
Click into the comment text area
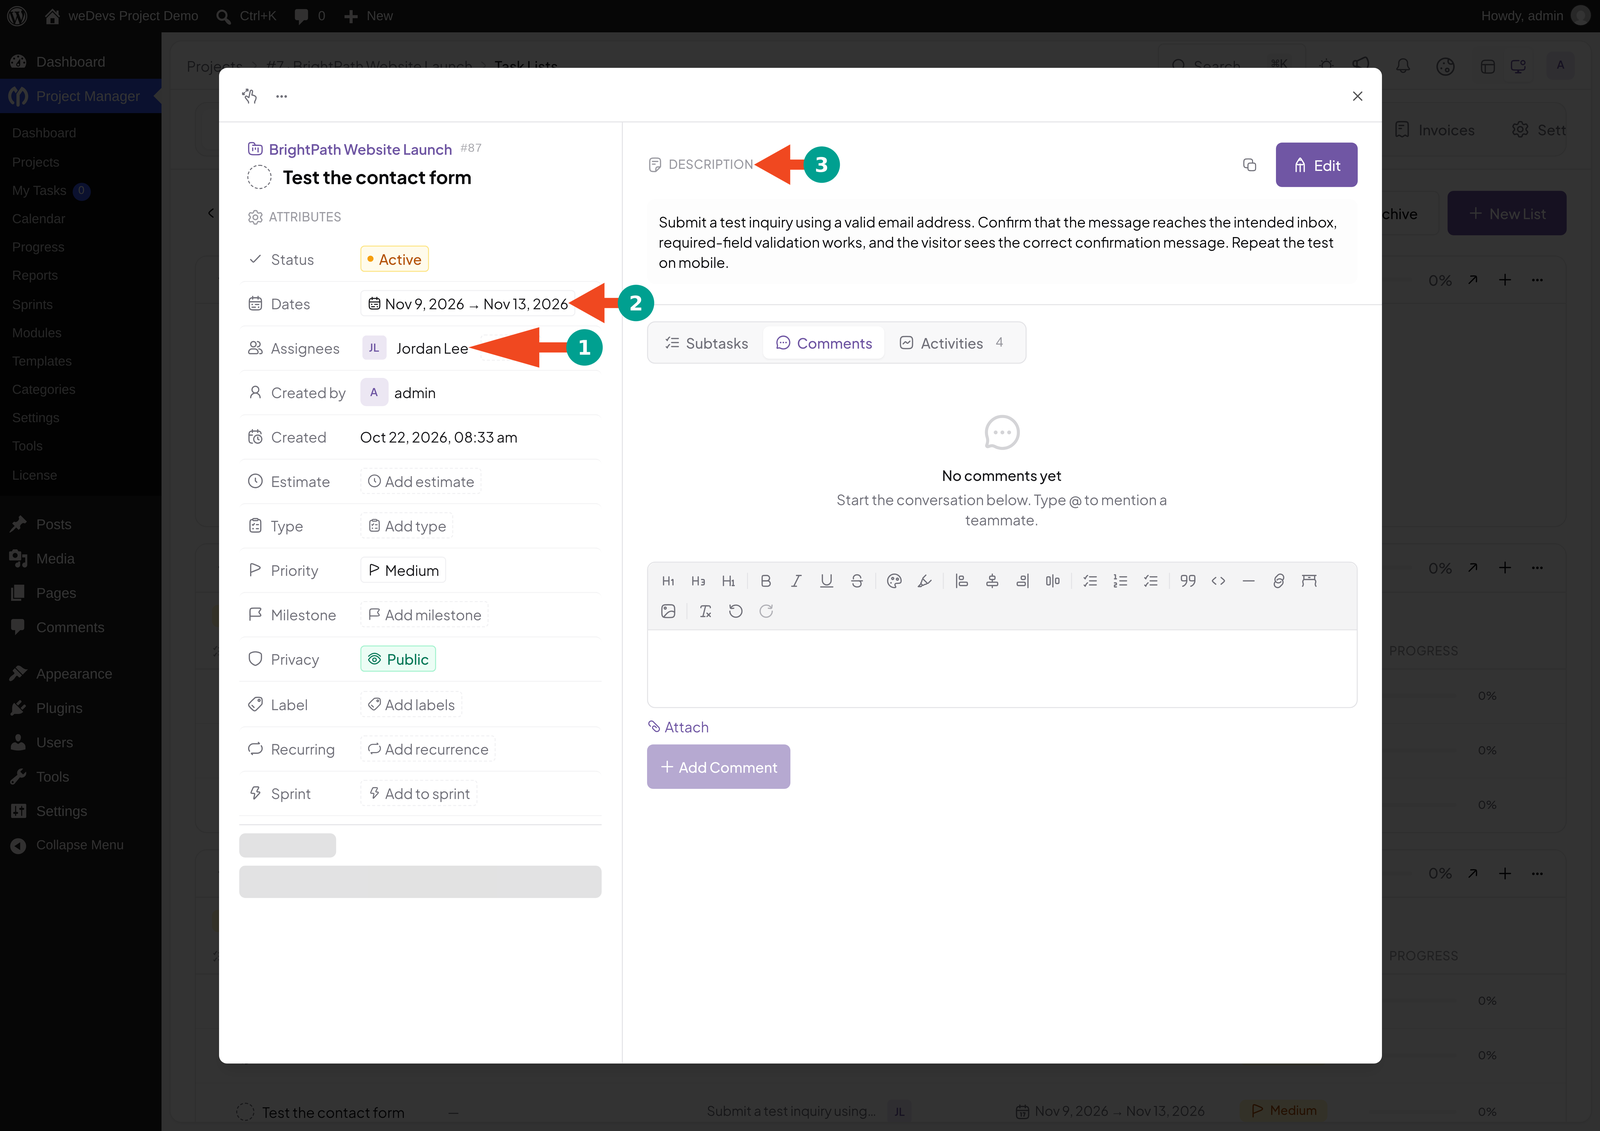click(1002, 668)
